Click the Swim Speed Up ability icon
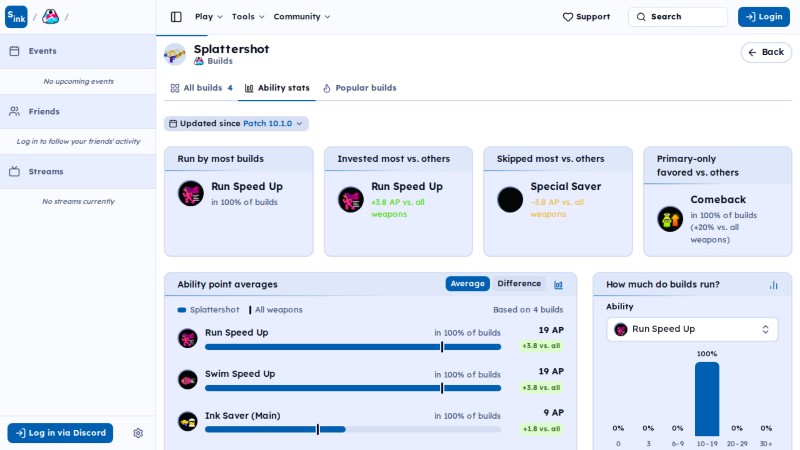This screenshot has width=800, height=450. [188, 380]
